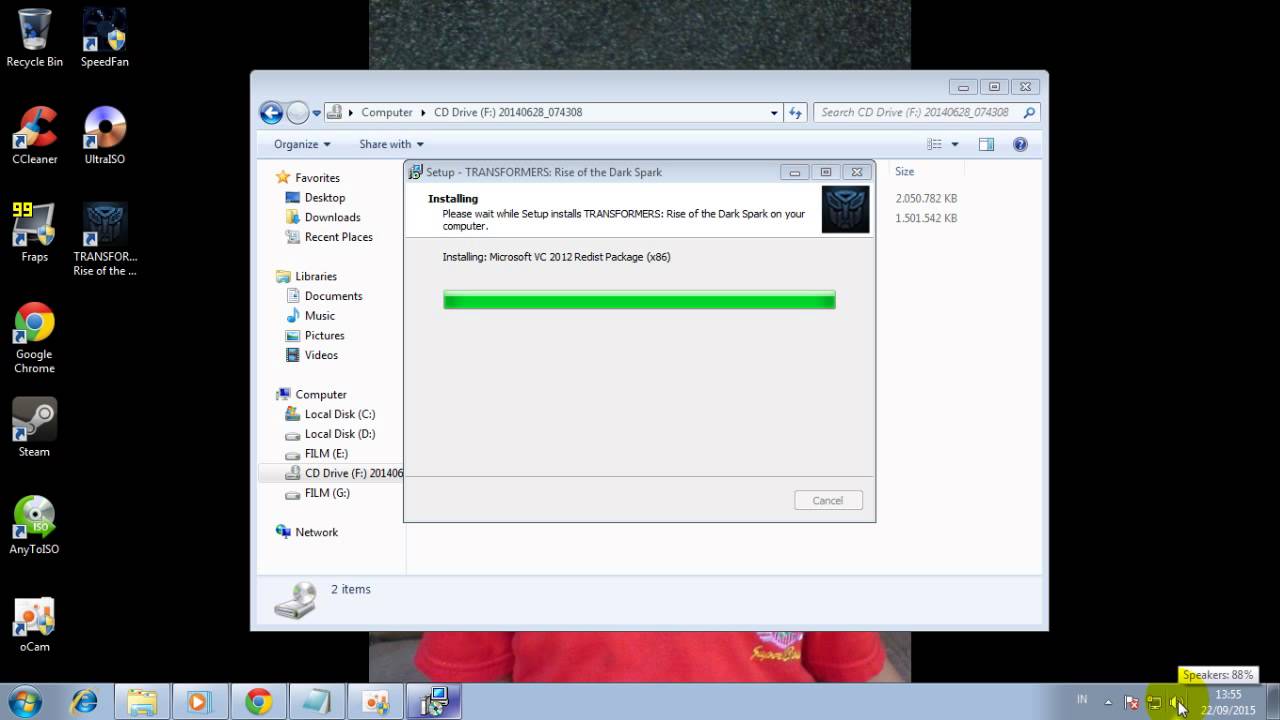Open the recent pages dropdown in Explorer
Screen dimensions: 1280x720
click(317, 113)
